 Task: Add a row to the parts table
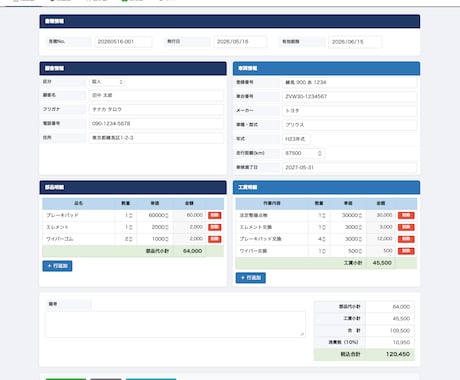point(57,266)
